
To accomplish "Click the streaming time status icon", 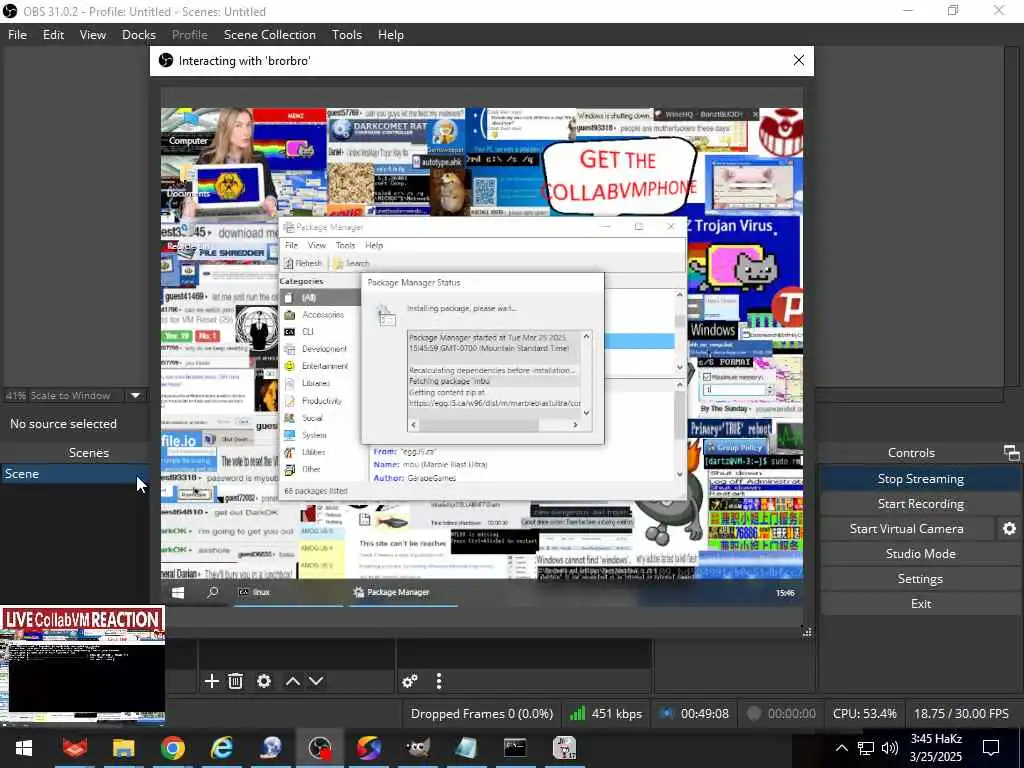I will coord(666,713).
